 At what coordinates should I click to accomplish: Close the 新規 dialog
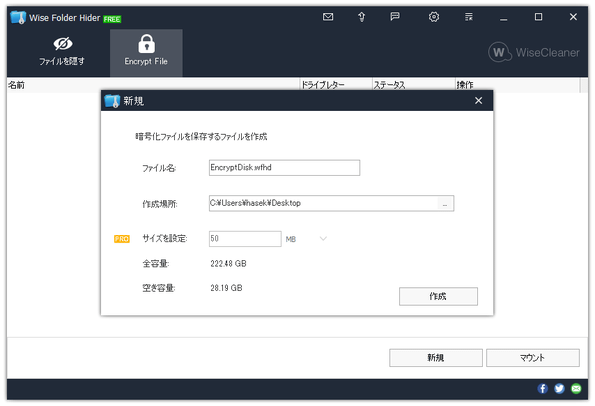479,101
